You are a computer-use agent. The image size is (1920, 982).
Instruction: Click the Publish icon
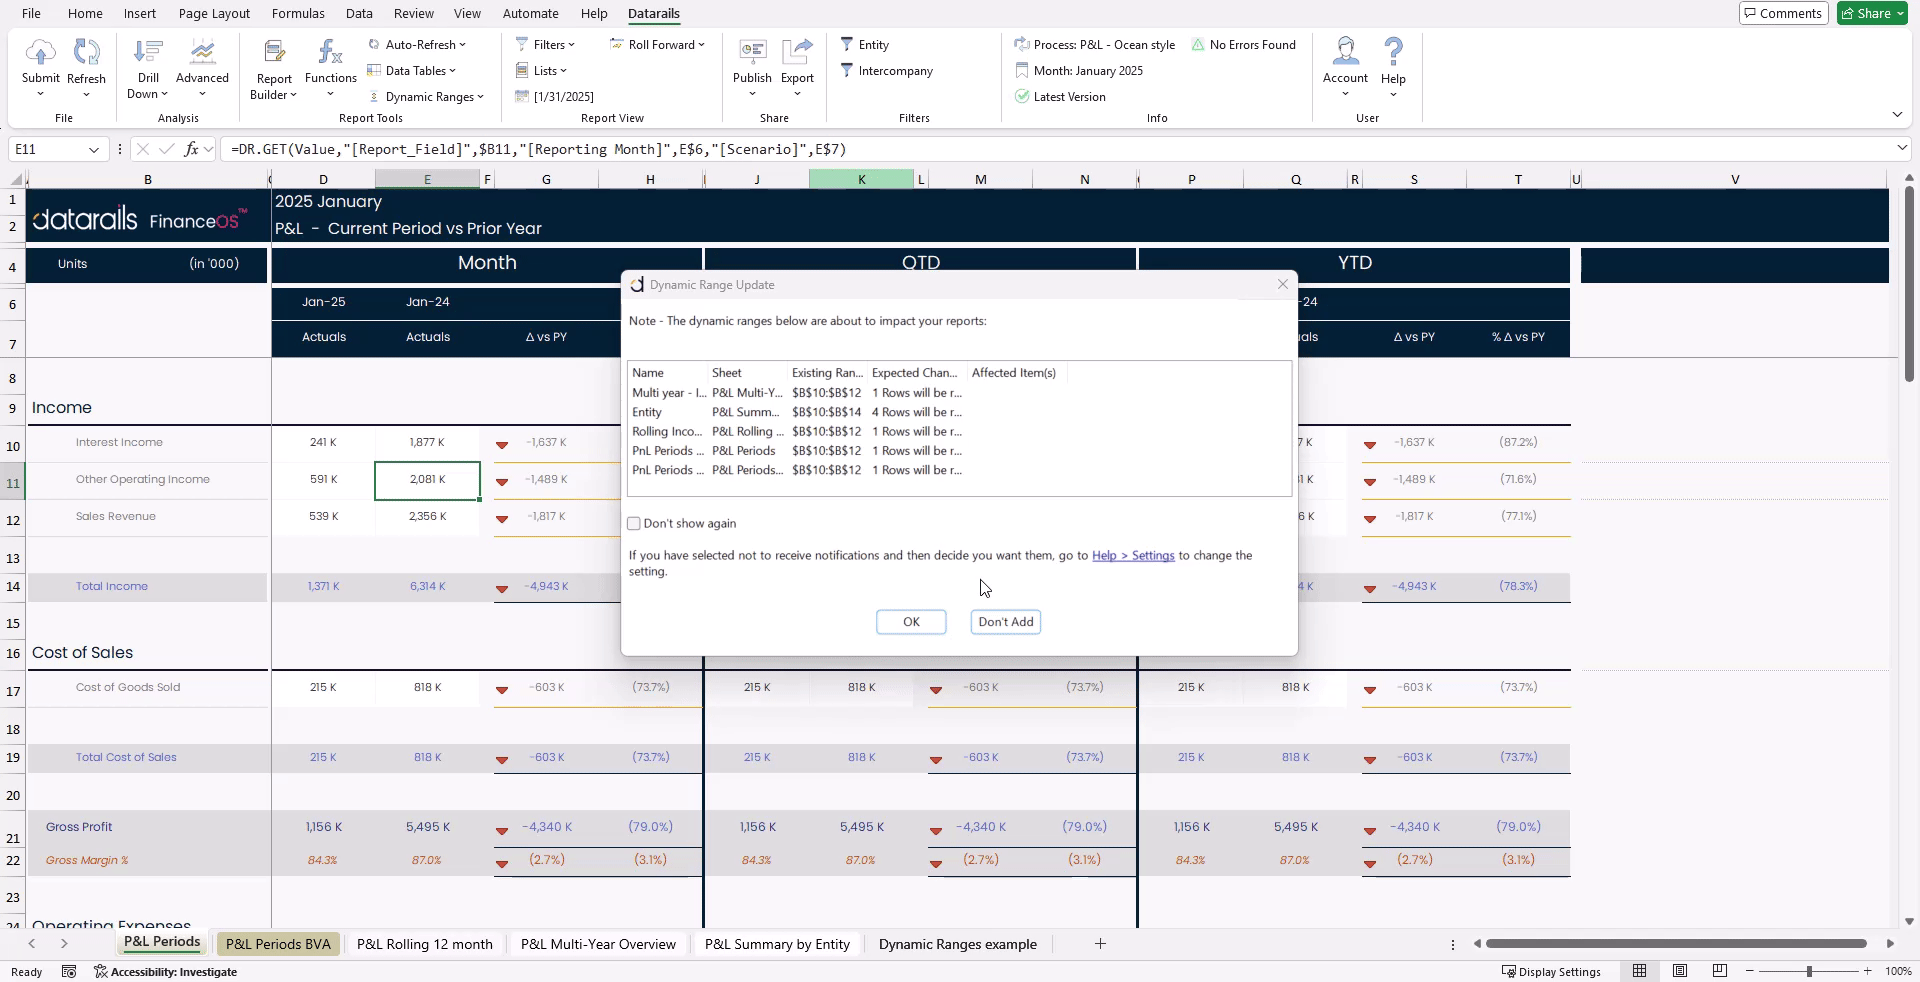[752, 53]
